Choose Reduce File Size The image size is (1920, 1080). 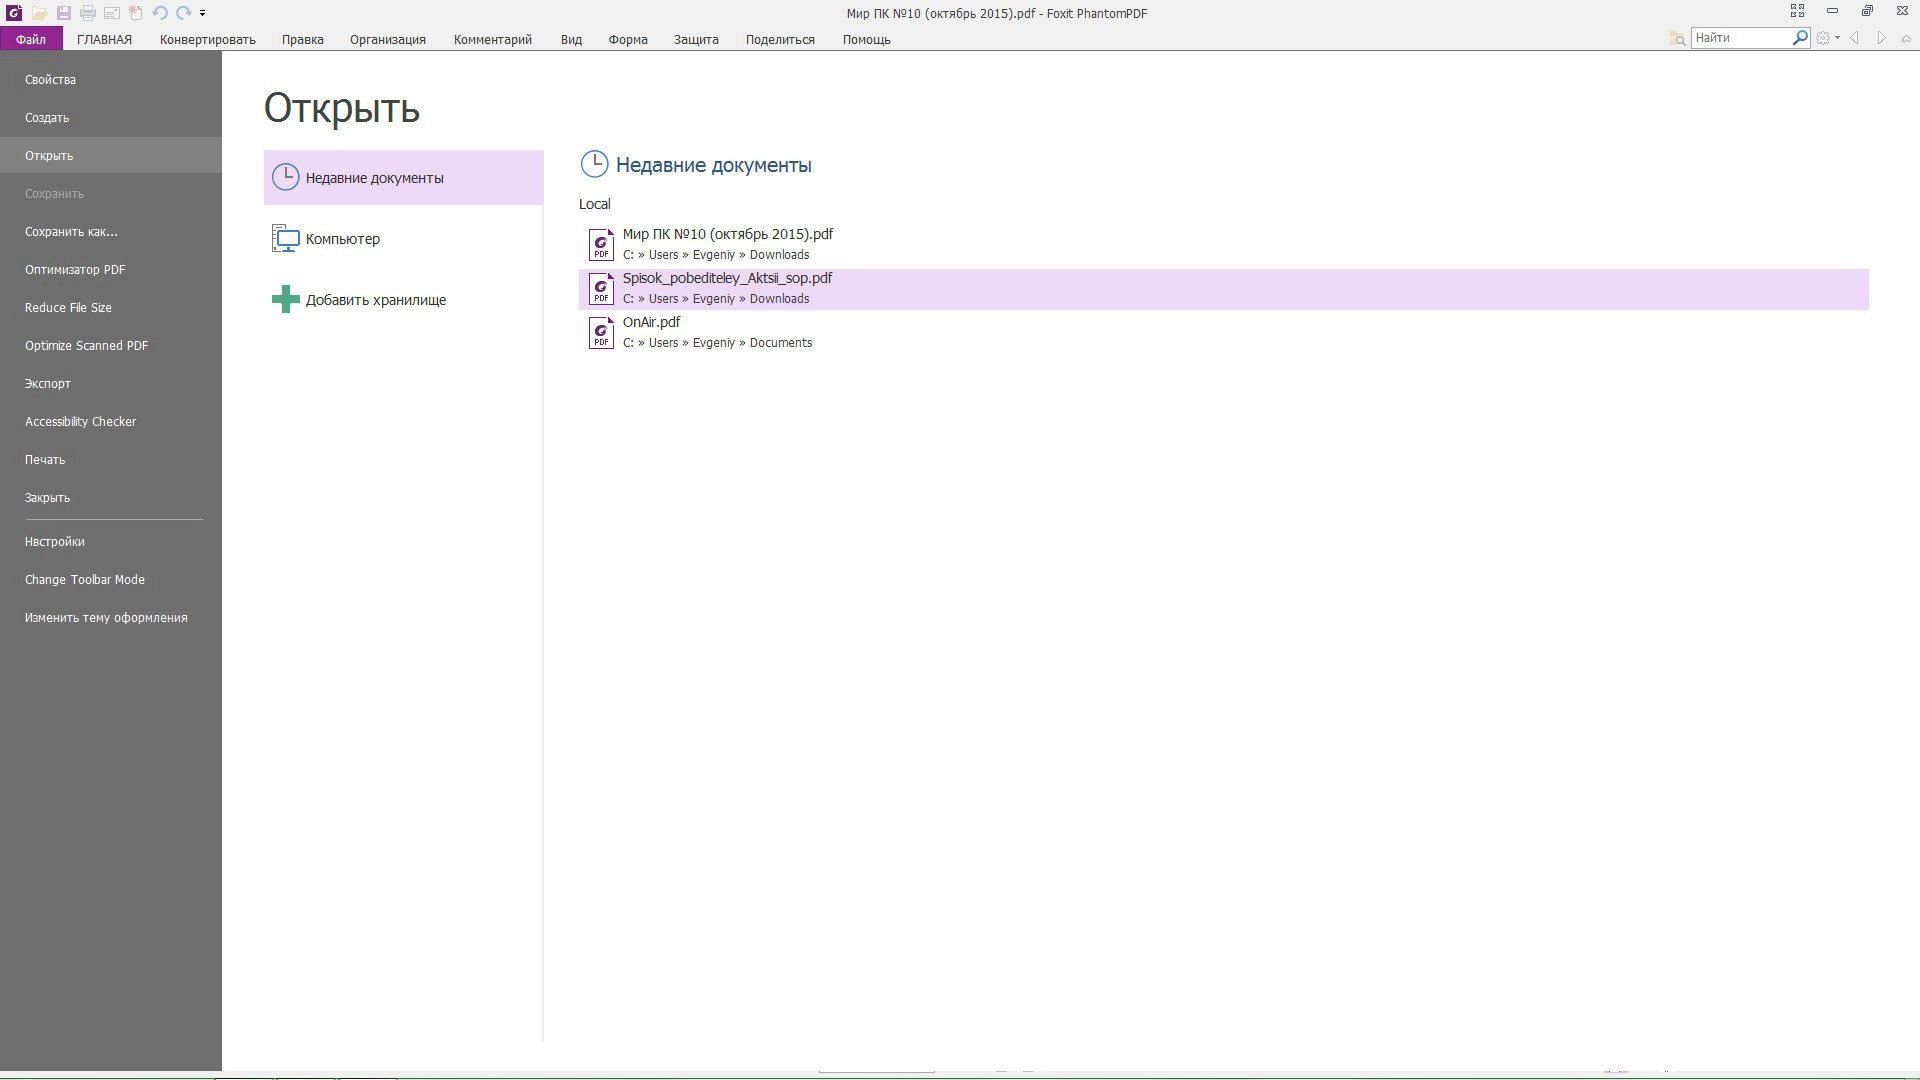tap(111, 307)
